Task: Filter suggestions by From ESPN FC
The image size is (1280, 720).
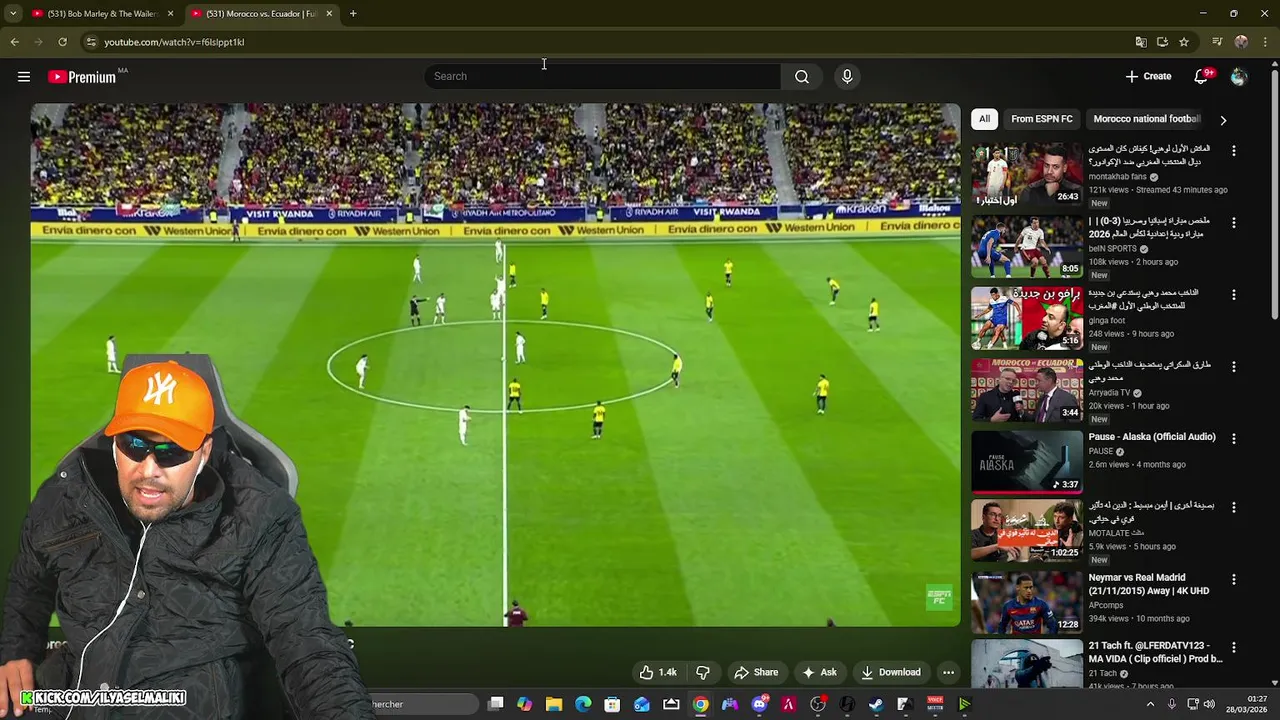Action: pyautogui.click(x=1041, y=119)
